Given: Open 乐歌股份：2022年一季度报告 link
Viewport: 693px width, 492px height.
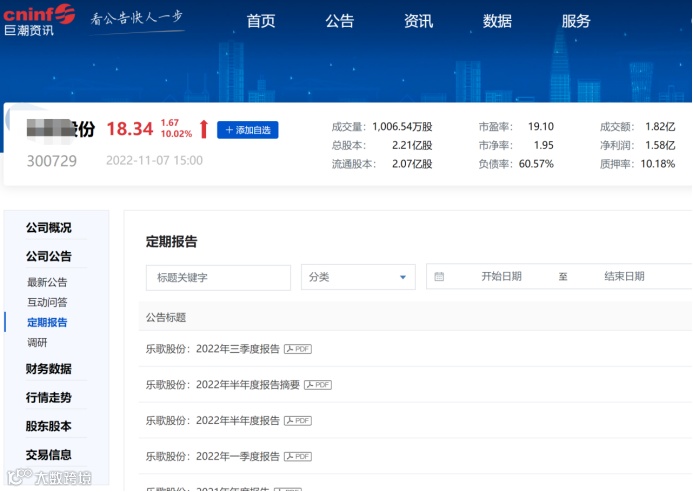Looking at the screenshot, I should click(213, 457).
